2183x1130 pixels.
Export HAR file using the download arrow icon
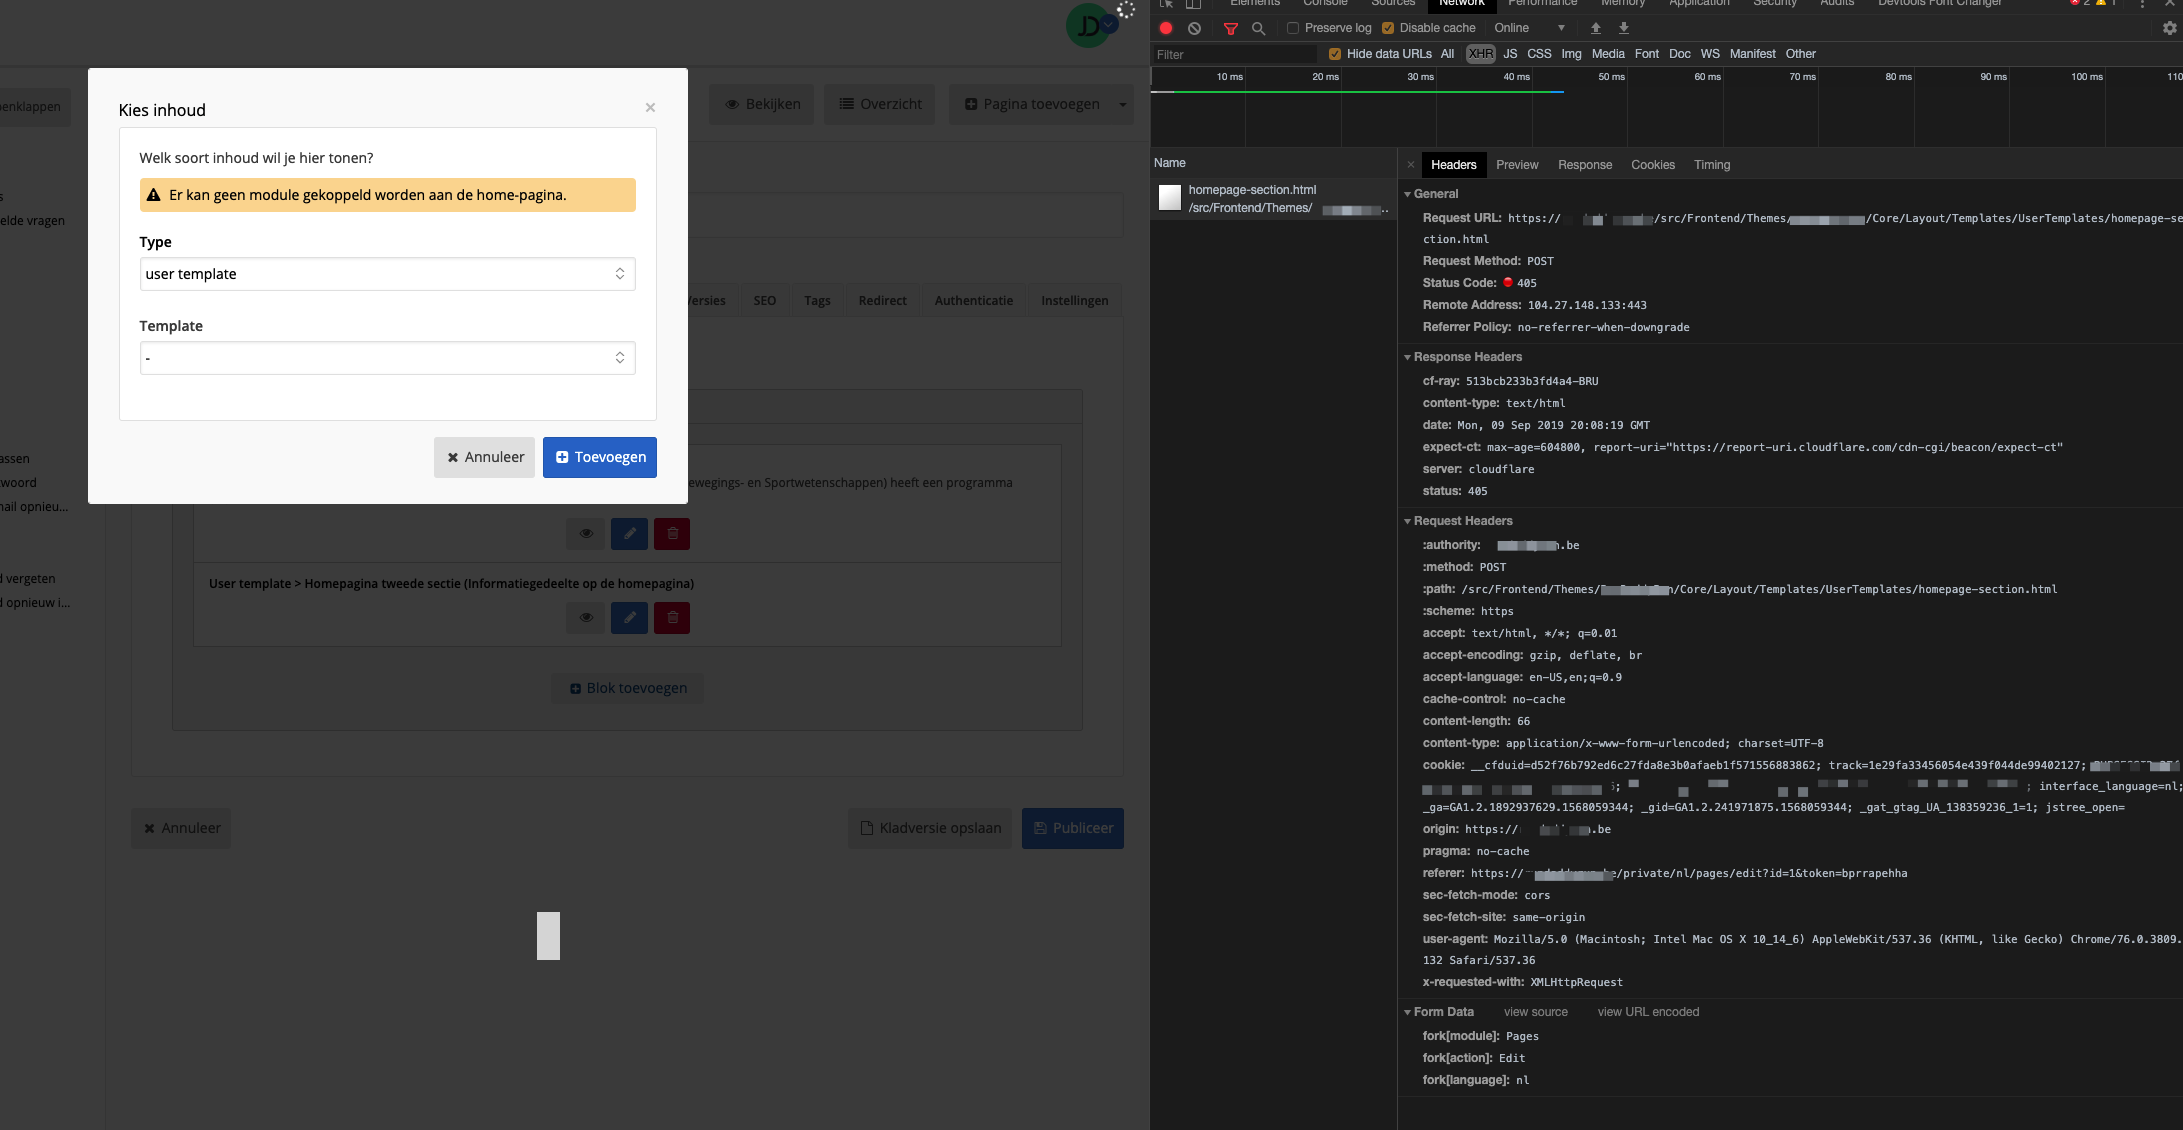pyautogui.click(x=1623, y=28)
